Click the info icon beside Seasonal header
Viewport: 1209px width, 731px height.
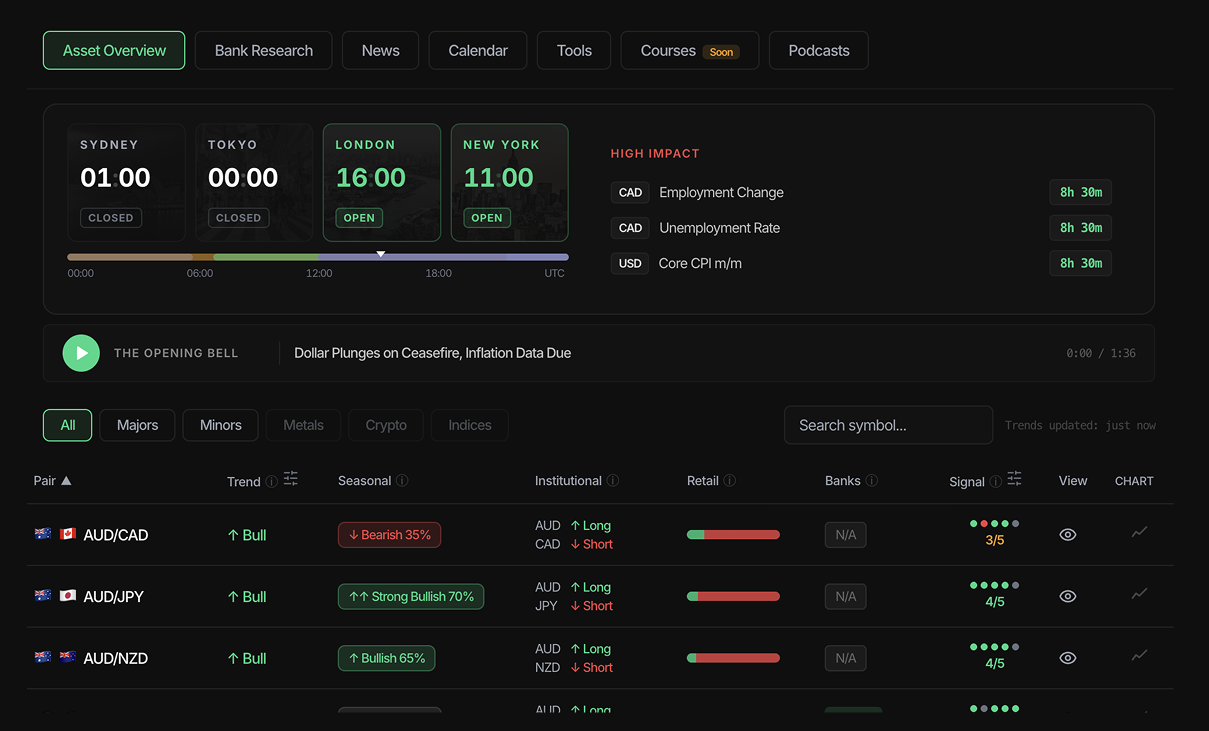click(x=403, y=480)
